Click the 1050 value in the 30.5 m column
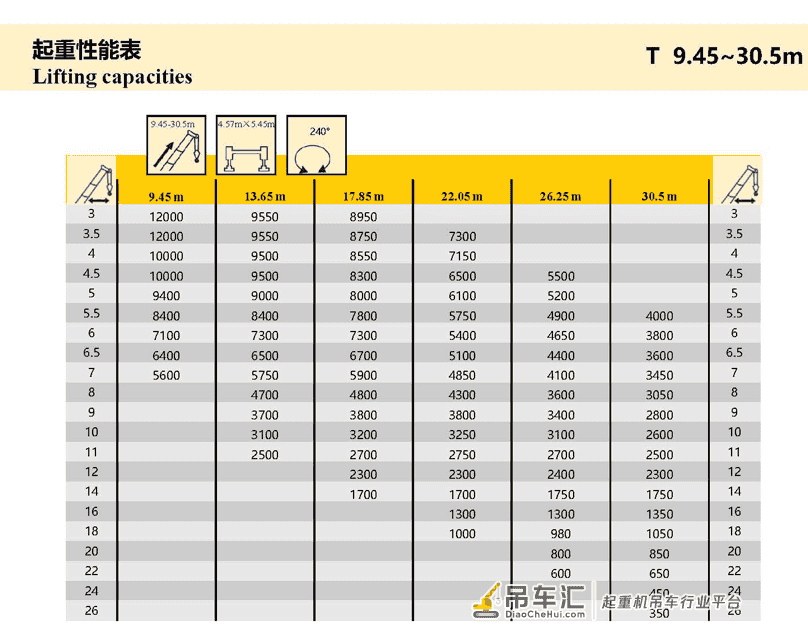The width and height of the screenshot is (808, 628). coord(660,534)
